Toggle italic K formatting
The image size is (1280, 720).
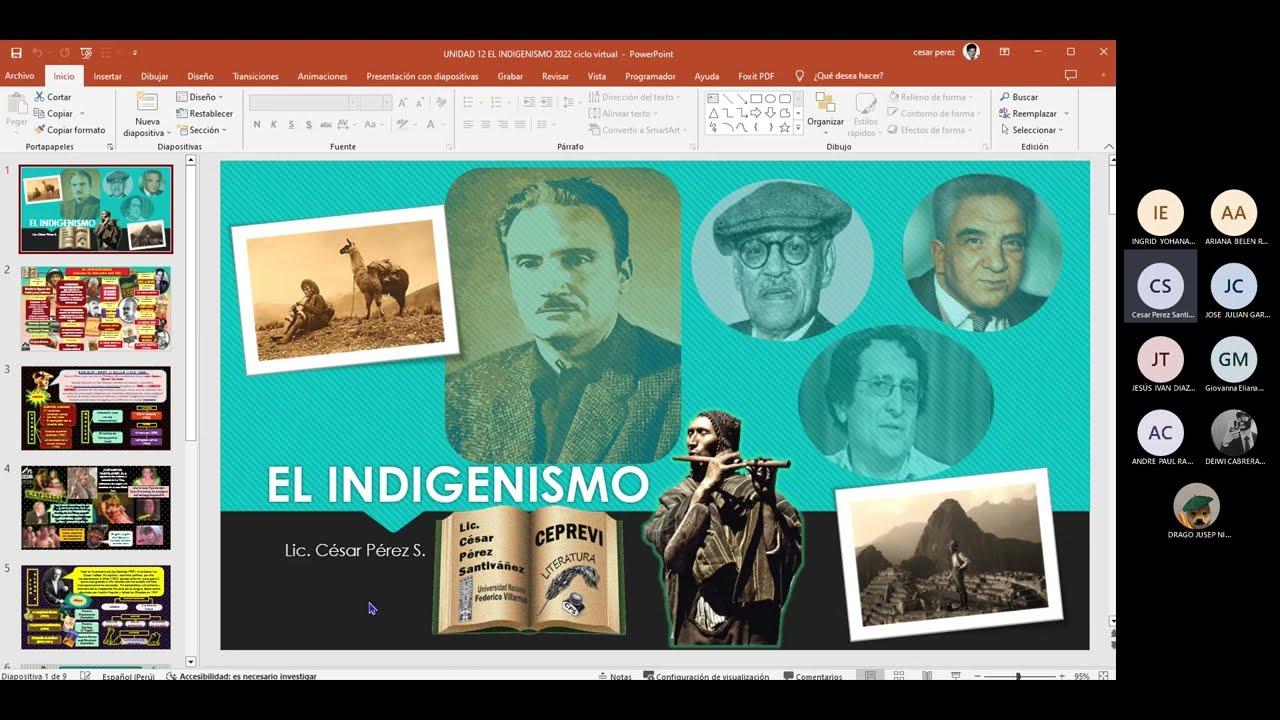pyautogui.click(x=274, y=125)
